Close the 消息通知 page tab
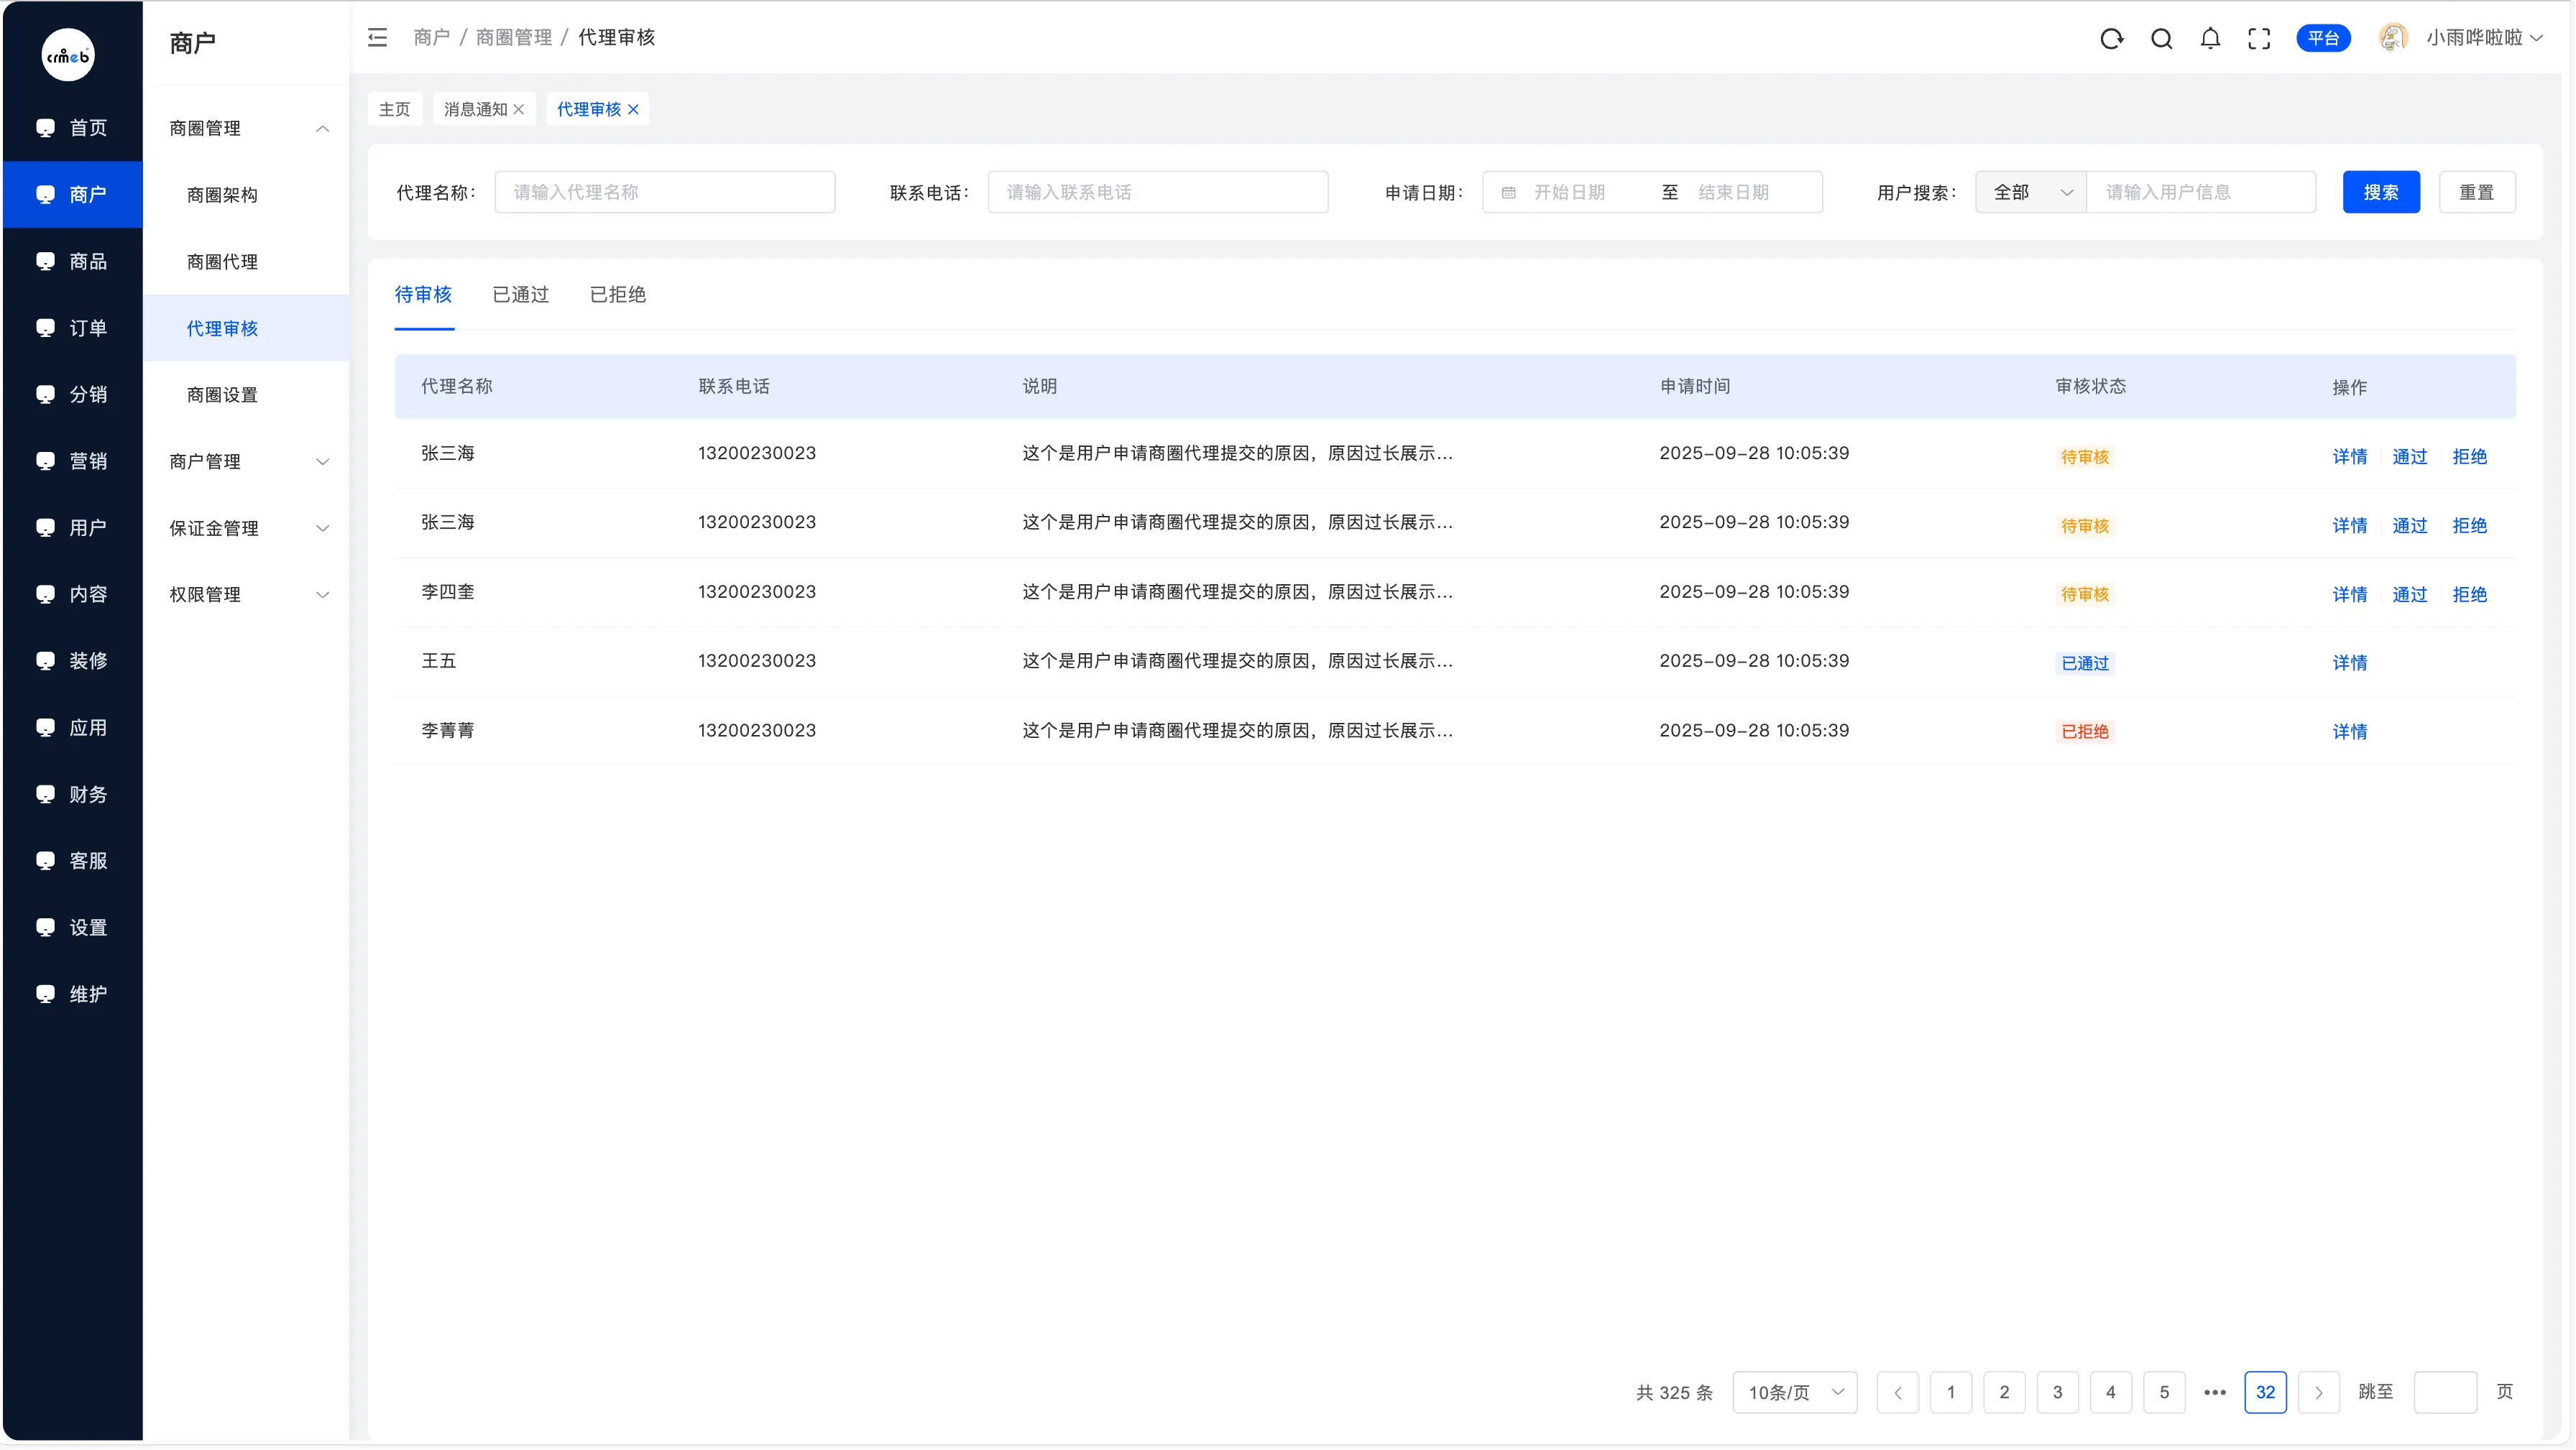 pyautogui.click(x=519, y=110)
